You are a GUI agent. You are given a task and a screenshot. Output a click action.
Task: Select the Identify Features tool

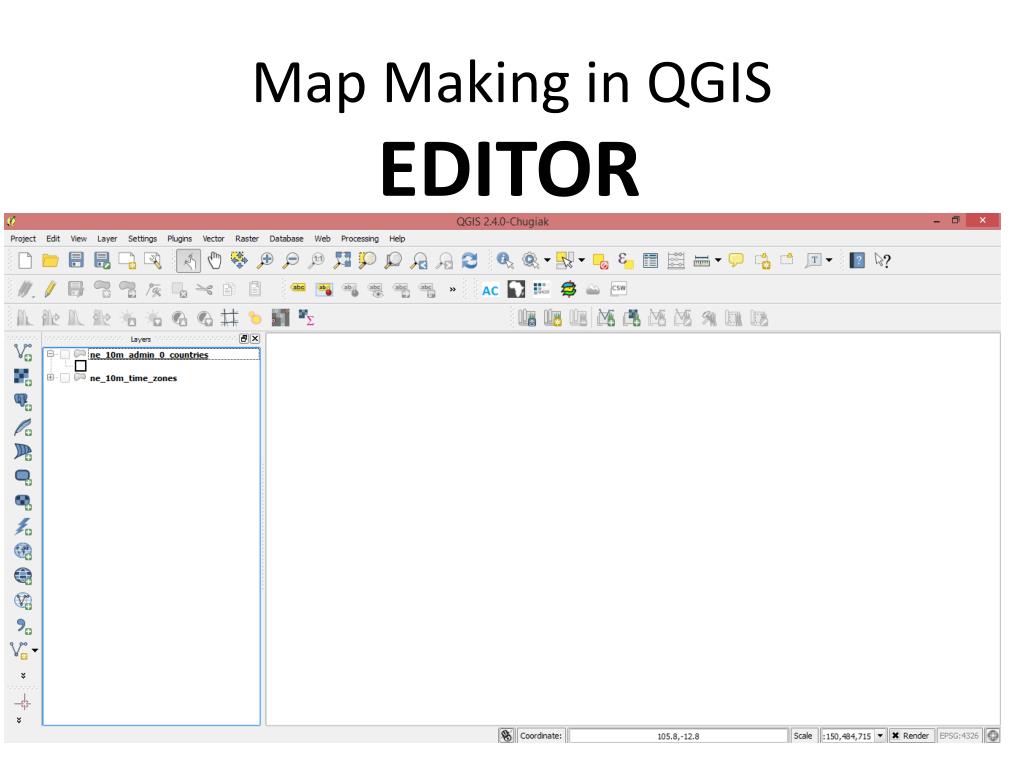[504, 261]
